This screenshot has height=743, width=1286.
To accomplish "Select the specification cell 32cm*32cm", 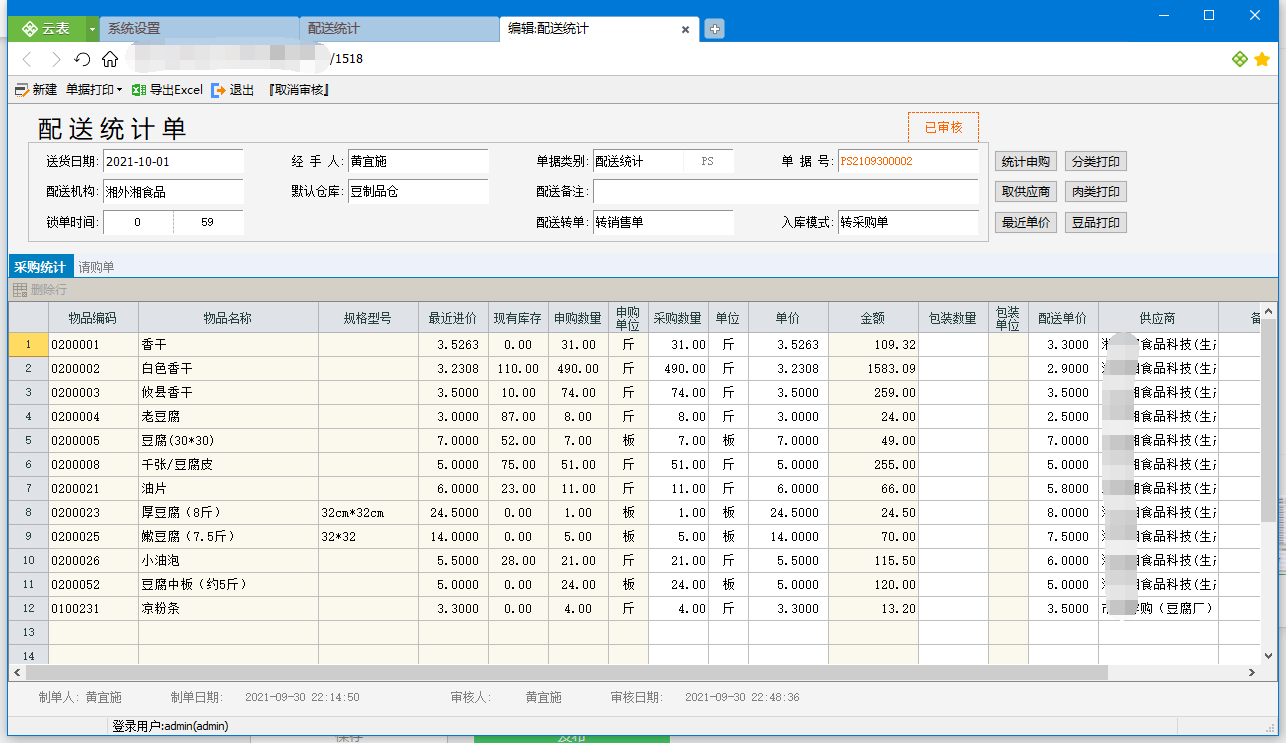I will pyautogui.click(x=368, y=513).
